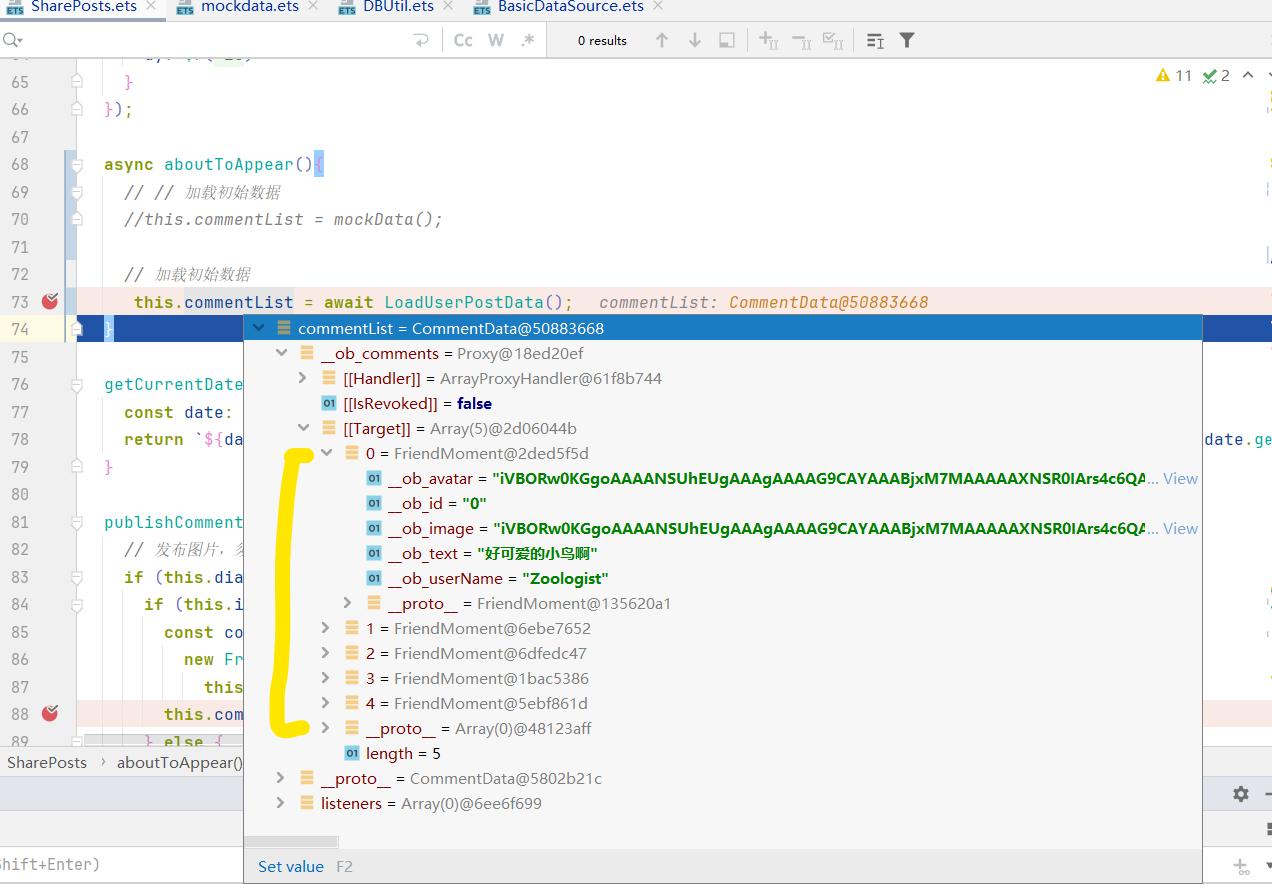Switch to the mockdata.ets tab

249,7
